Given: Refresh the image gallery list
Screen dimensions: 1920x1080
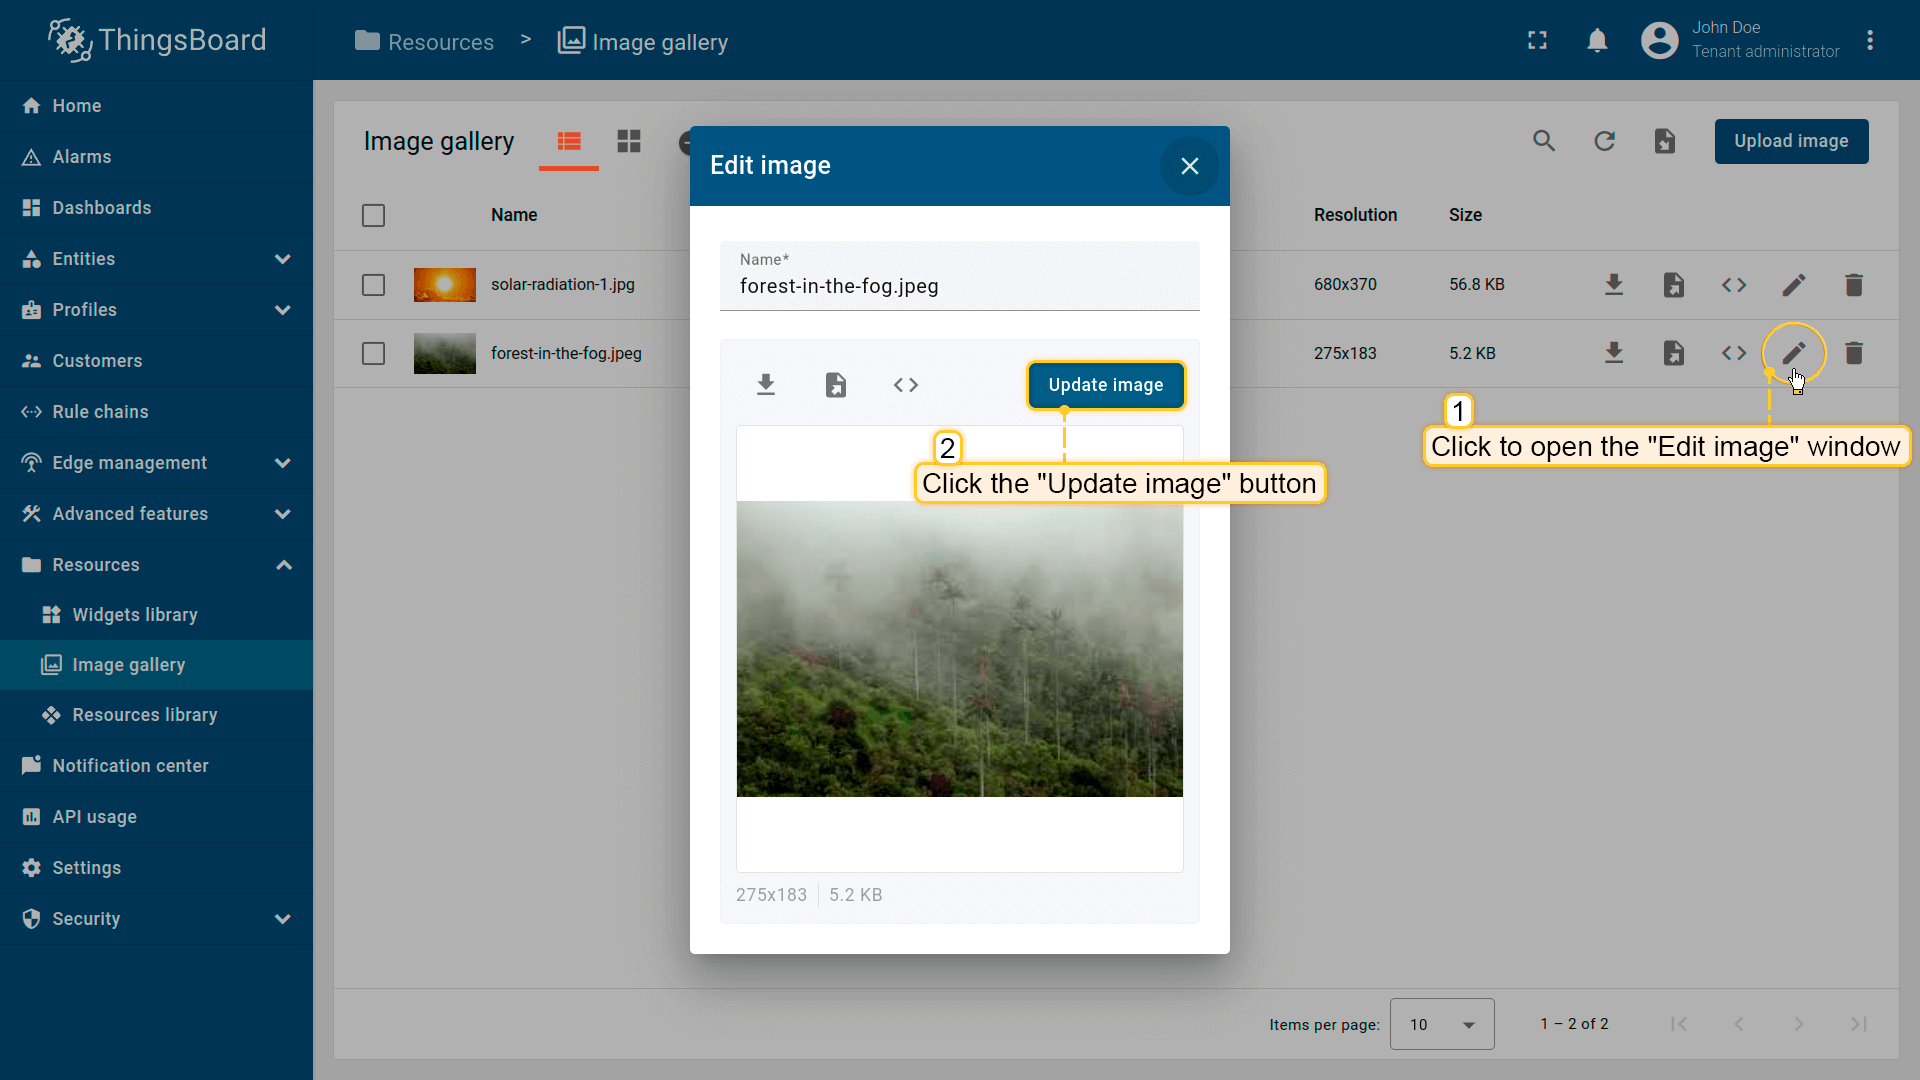Looking at the screenshot, I should point(1604,141).
